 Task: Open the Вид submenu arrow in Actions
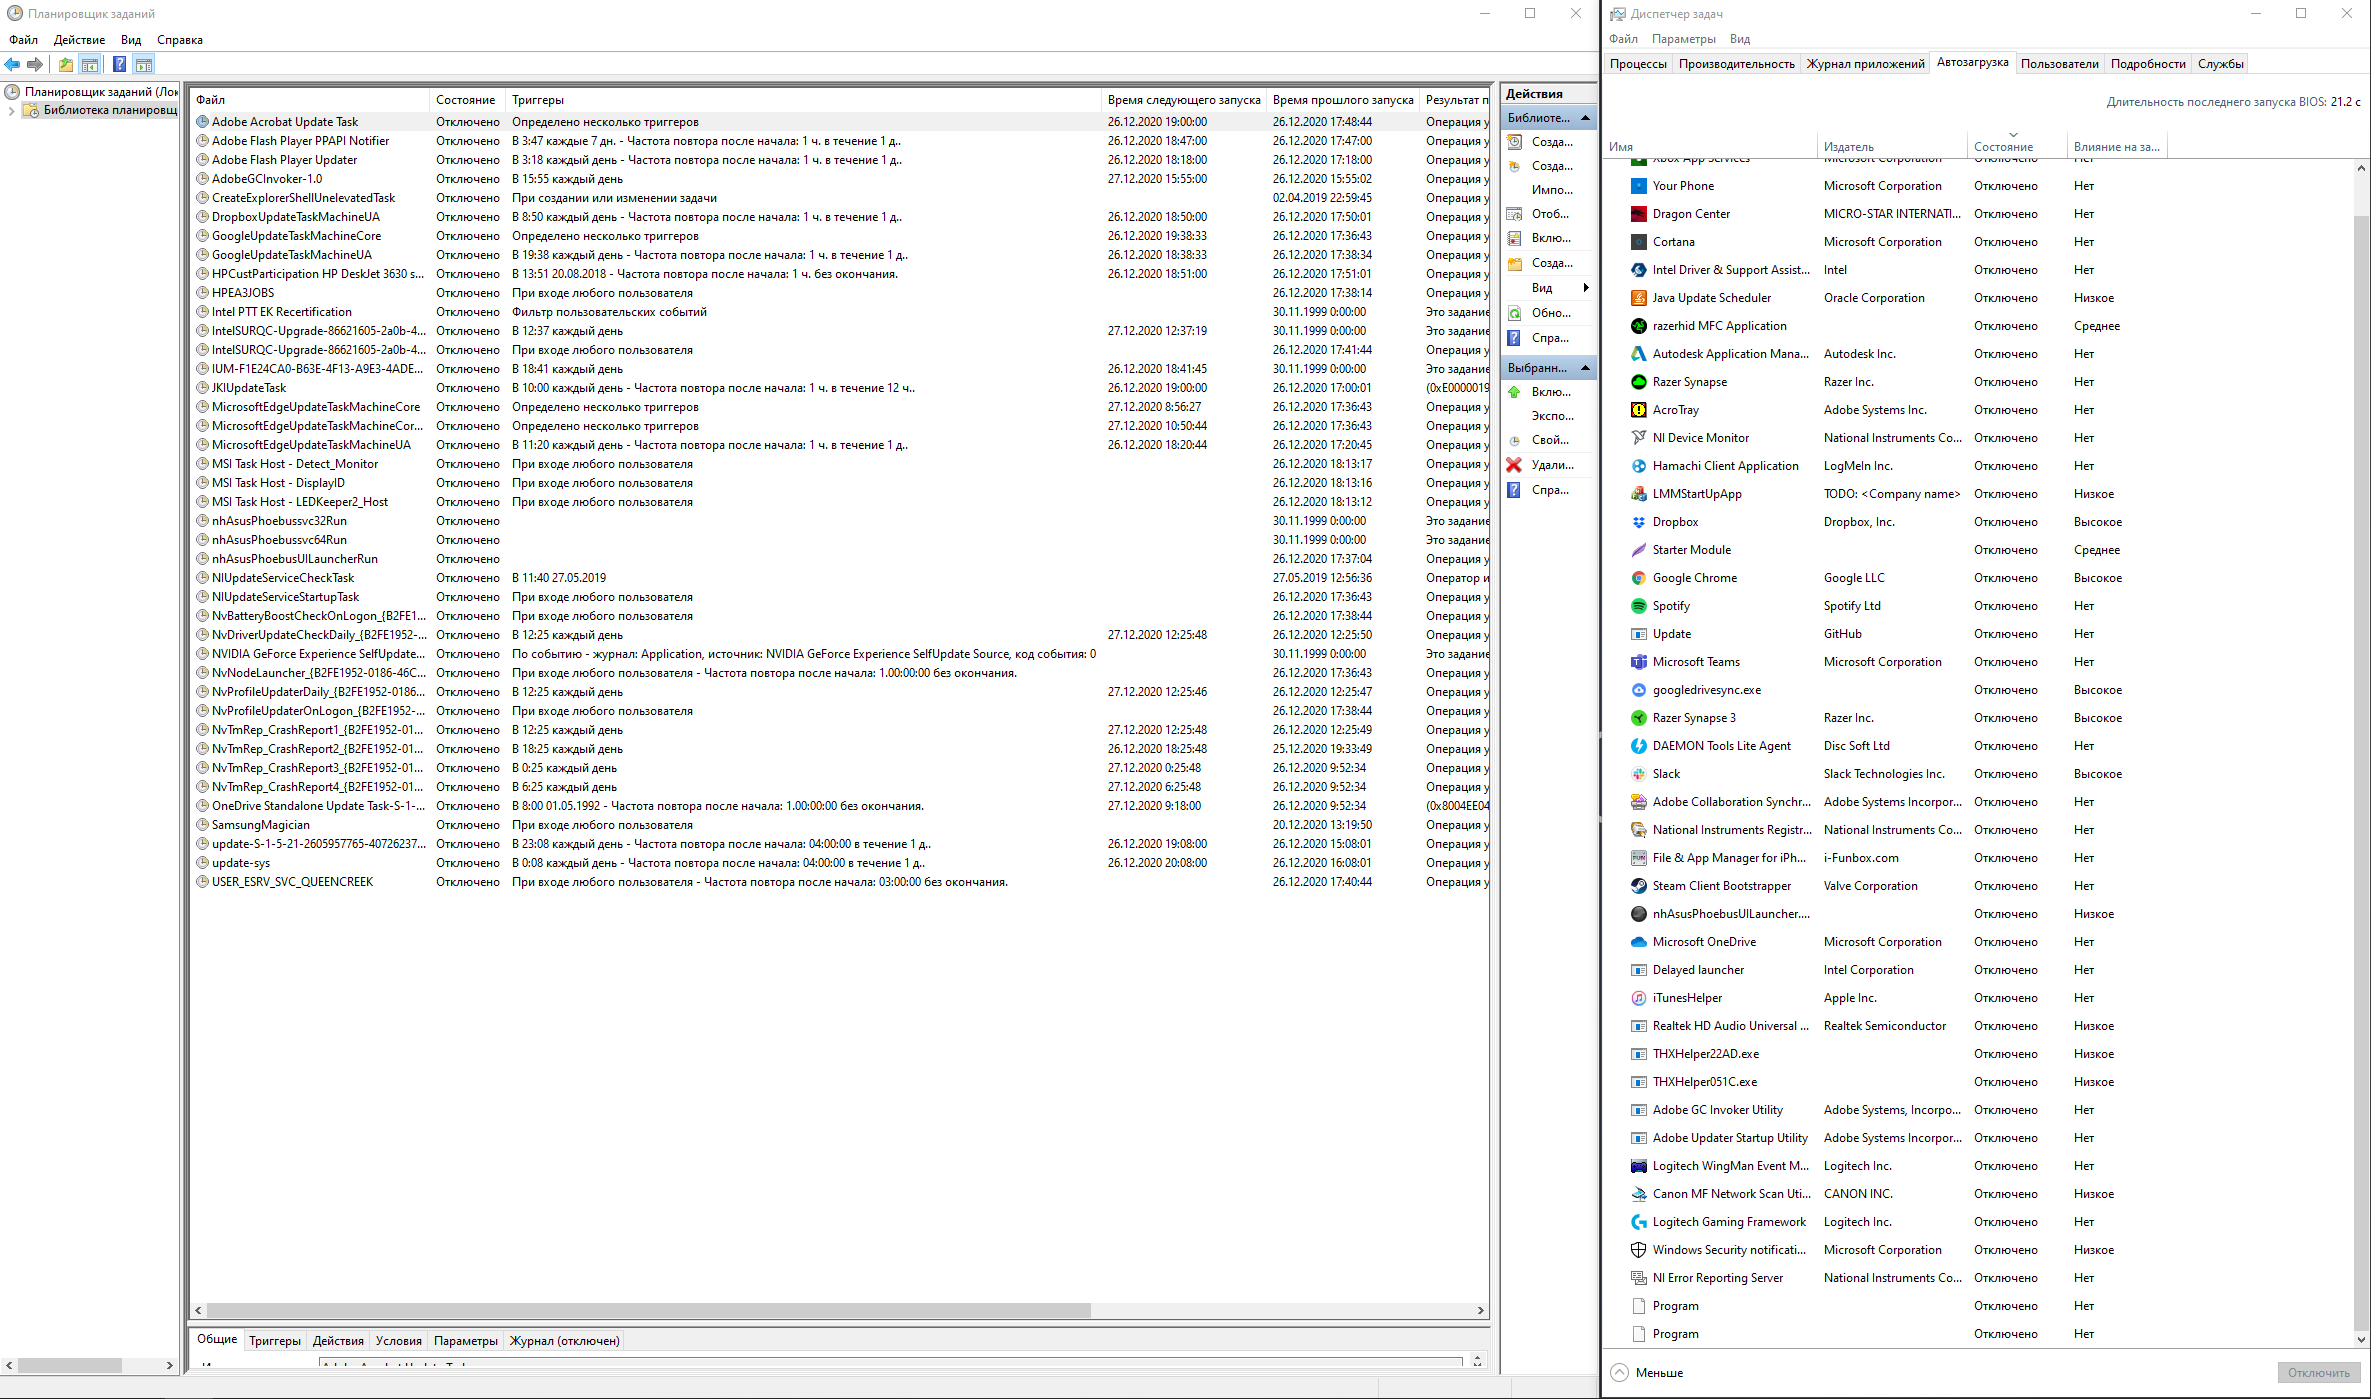(x=1586, y=288)
